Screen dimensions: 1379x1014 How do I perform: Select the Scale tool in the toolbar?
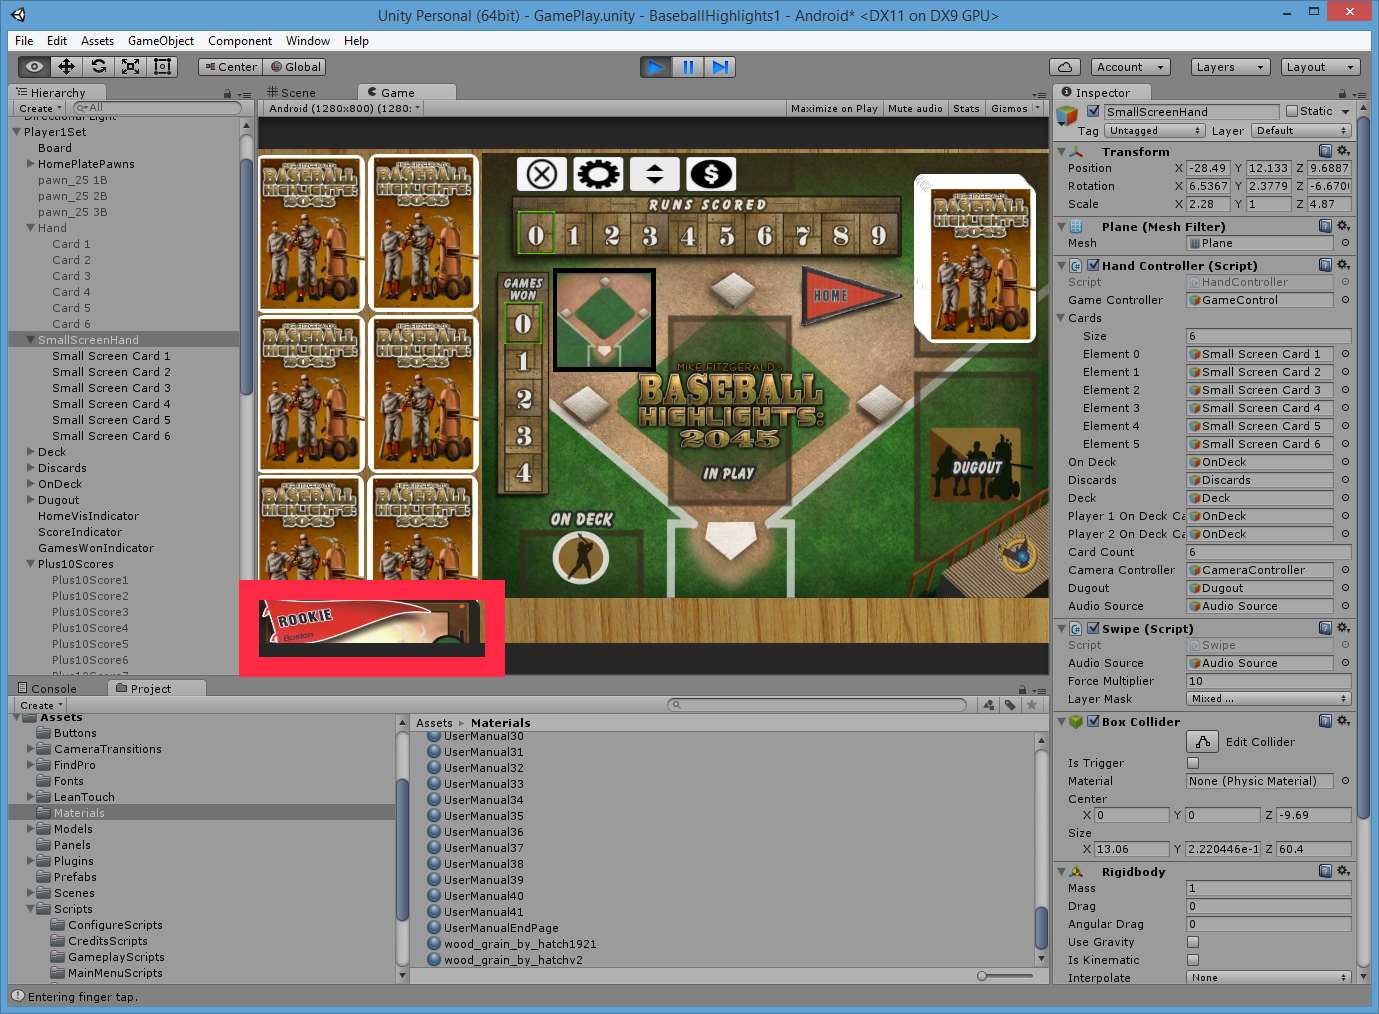pyautogui.click(x=130, y=66)
